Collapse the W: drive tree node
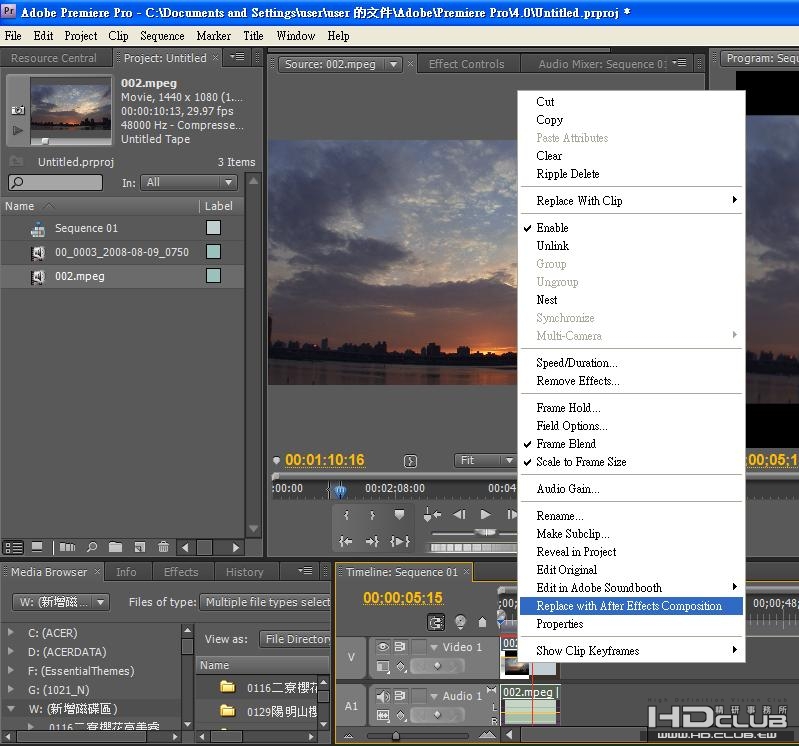This screenshot has width=799, height=746. (11, 708)
